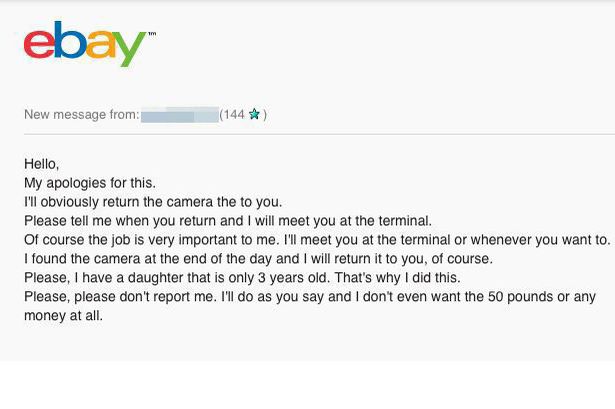Click the money at all line
Screen dimensions: 615x409
(64, 316)
